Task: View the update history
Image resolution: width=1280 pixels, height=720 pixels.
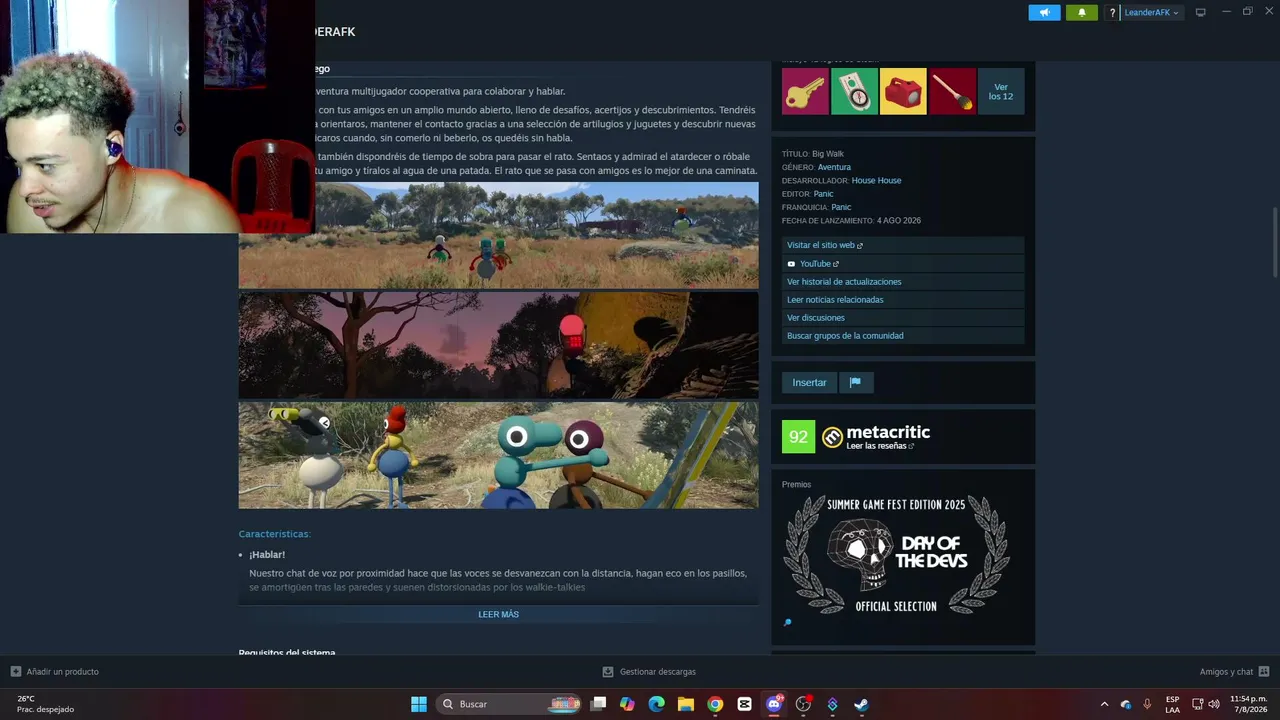Action: [x=903, y=282]
